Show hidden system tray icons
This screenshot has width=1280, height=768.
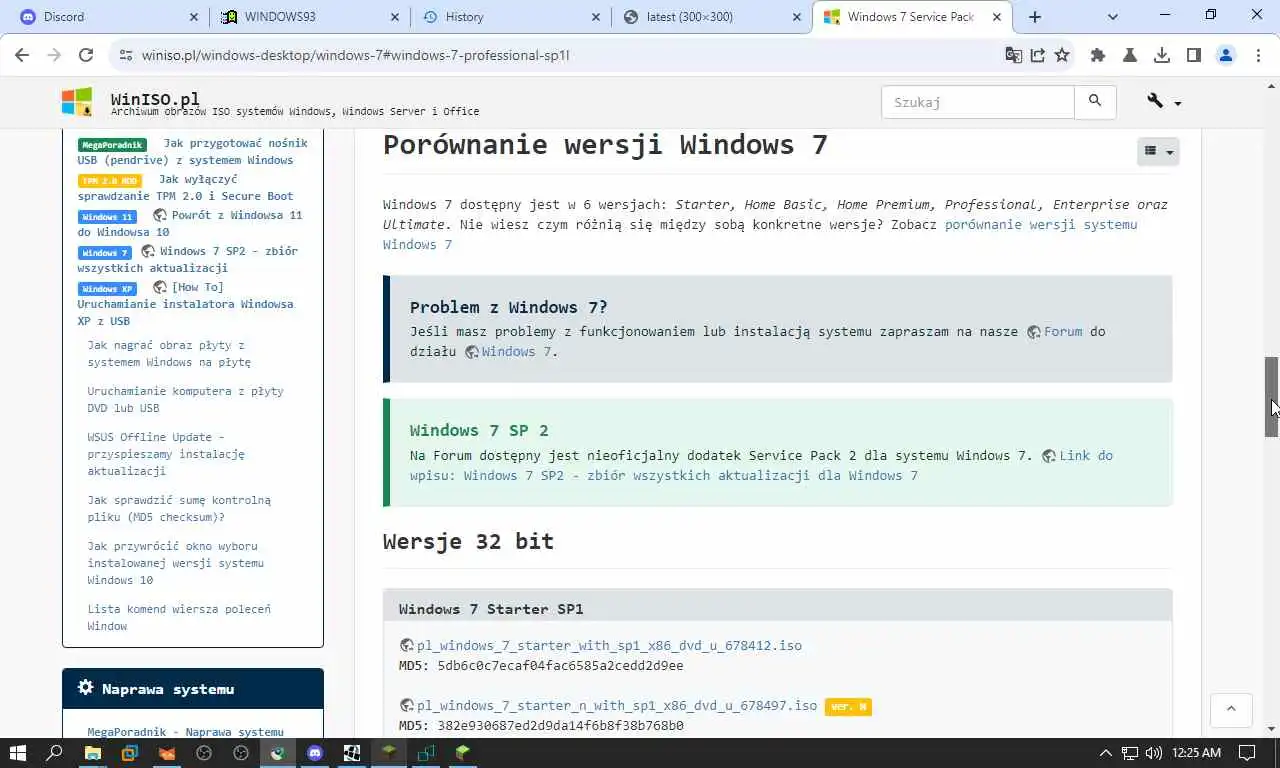pyautogui.click(x=1106, y=752)
